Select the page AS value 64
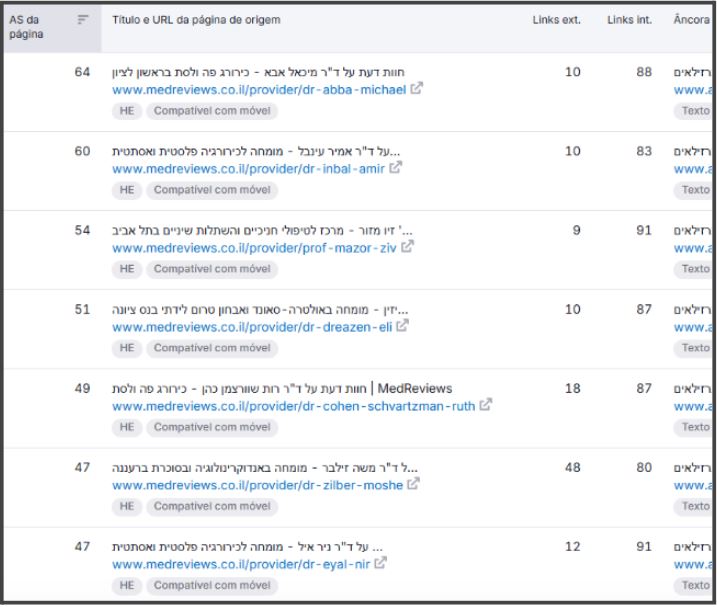717x607 pixels. pos(82,72)
